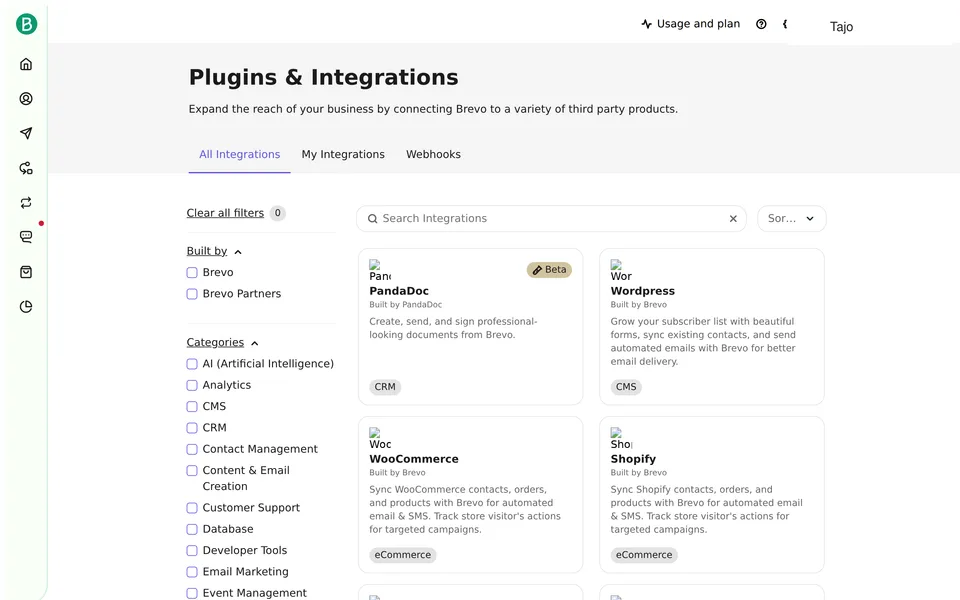Check the Database category filter
This screenshot has width=960, height=600.
[192, 530]
